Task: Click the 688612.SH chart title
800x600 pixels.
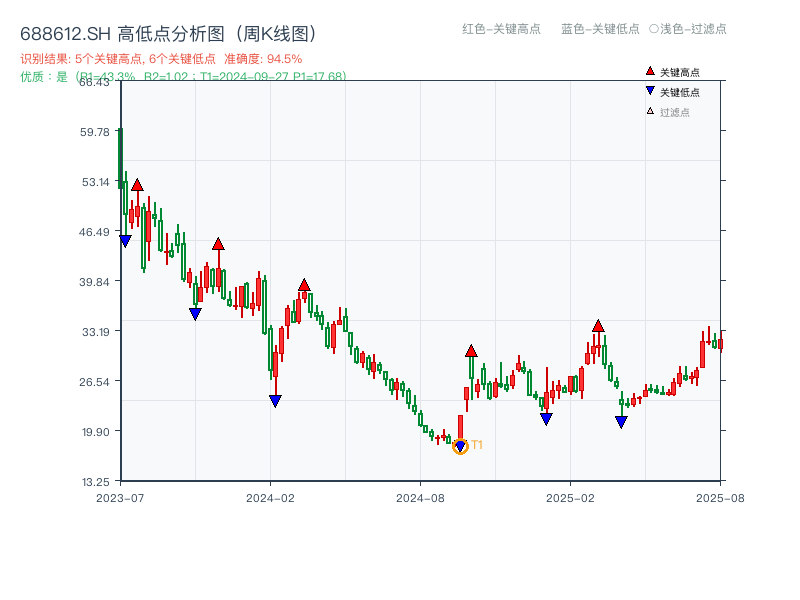Action: [x=170, y=31]
